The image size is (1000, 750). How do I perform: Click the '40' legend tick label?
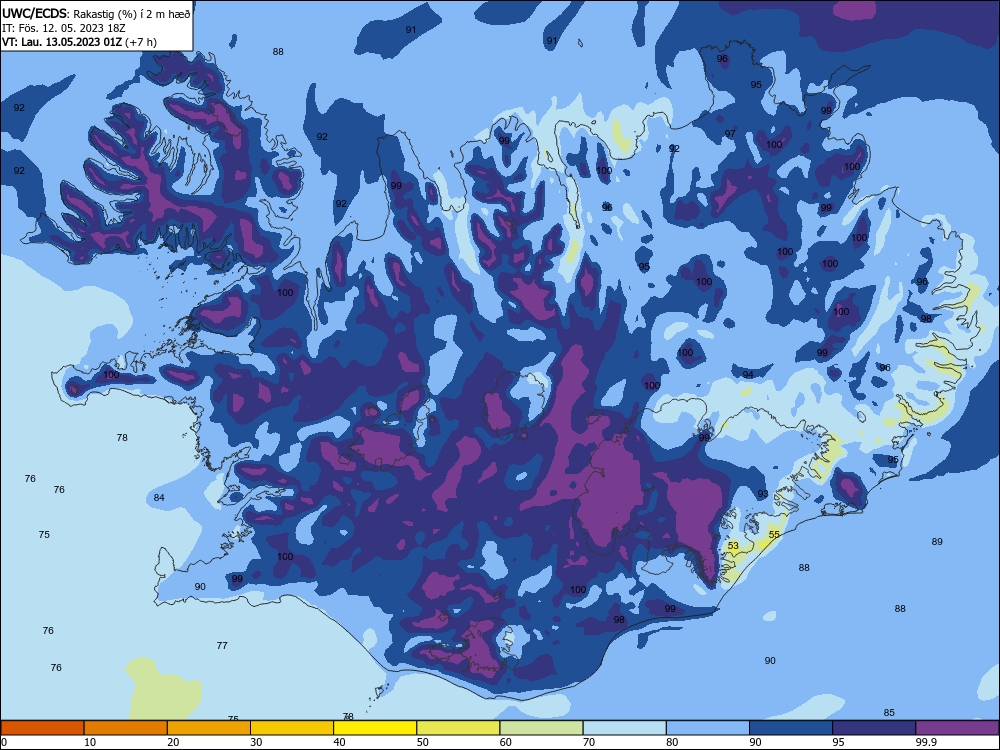(x=340, y=742)
